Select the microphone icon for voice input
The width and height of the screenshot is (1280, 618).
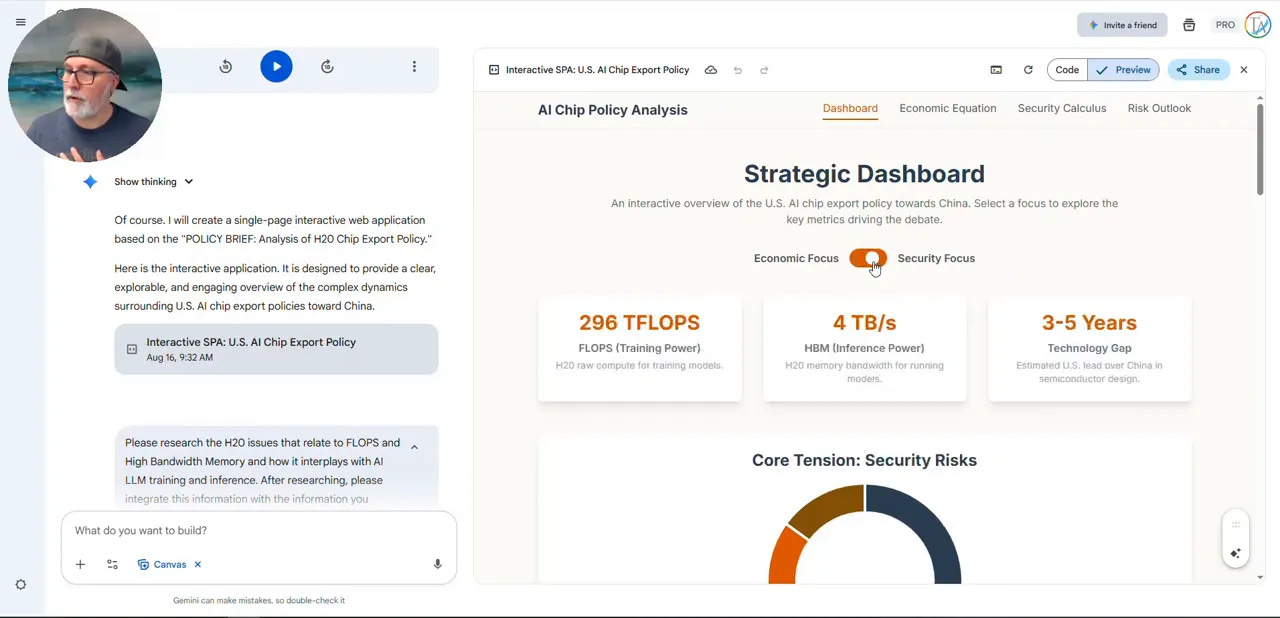click(437, 564)
